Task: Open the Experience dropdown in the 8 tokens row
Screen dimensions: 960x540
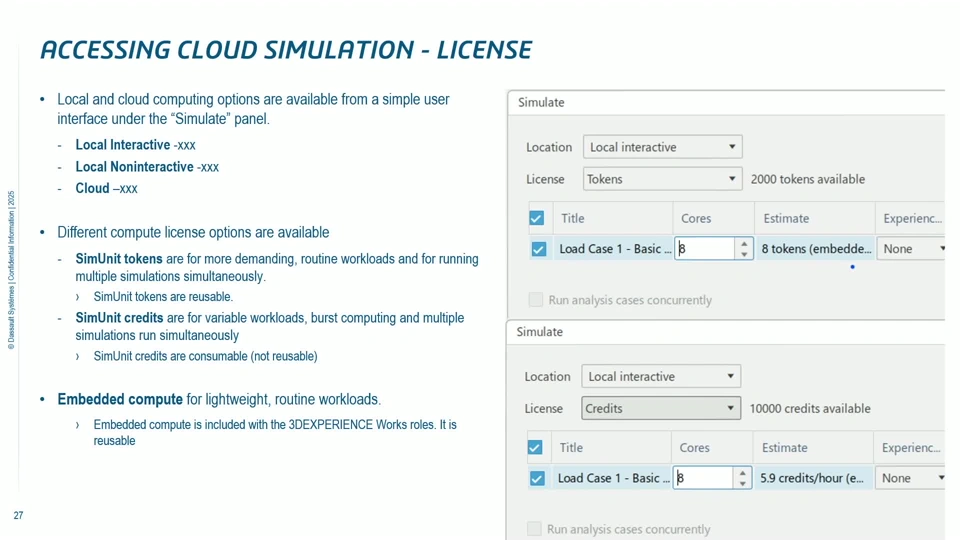Action: click(x=912, y=249)
